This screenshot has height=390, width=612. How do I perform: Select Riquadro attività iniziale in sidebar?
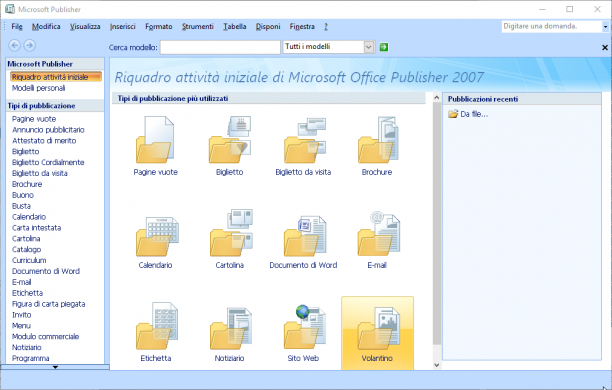point(56,77)
